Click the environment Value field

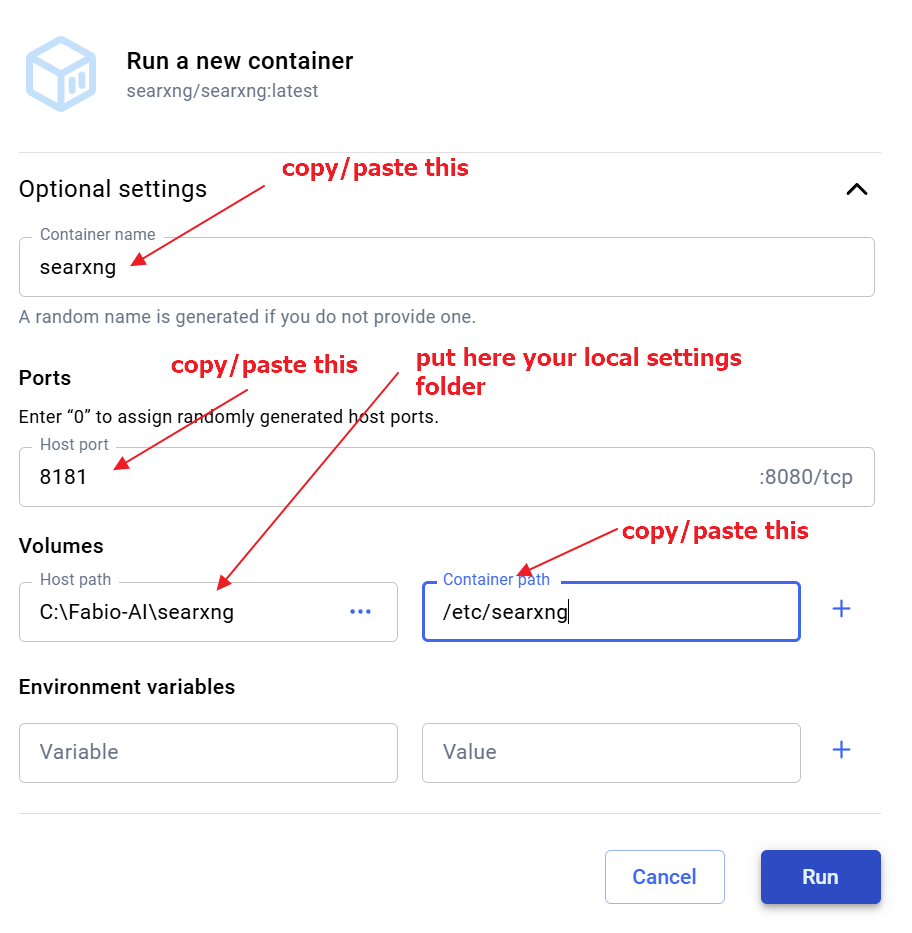[x=611, y=753]
